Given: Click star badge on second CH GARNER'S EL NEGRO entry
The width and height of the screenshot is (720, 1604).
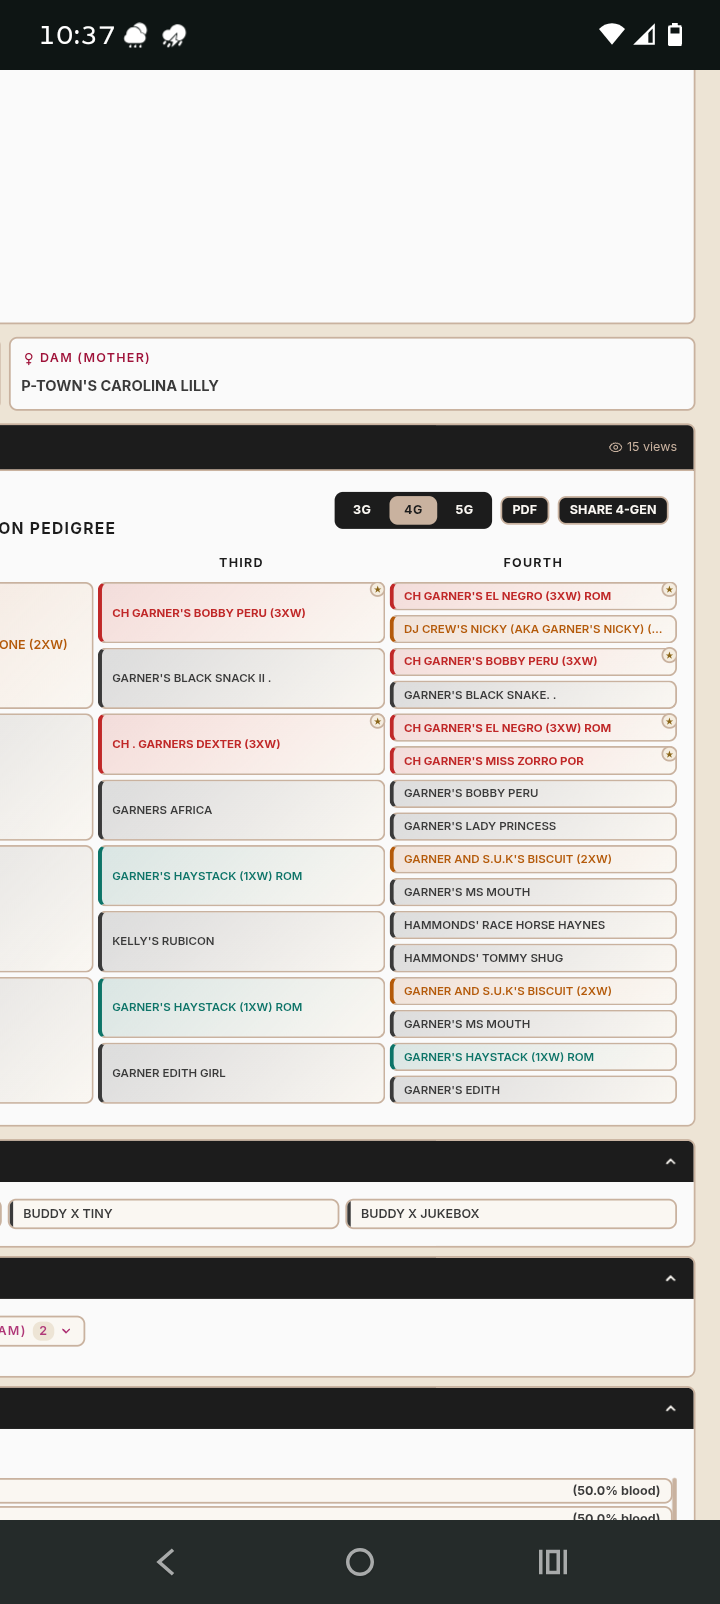Looking at the screenshot, I should tap(669, 721).
